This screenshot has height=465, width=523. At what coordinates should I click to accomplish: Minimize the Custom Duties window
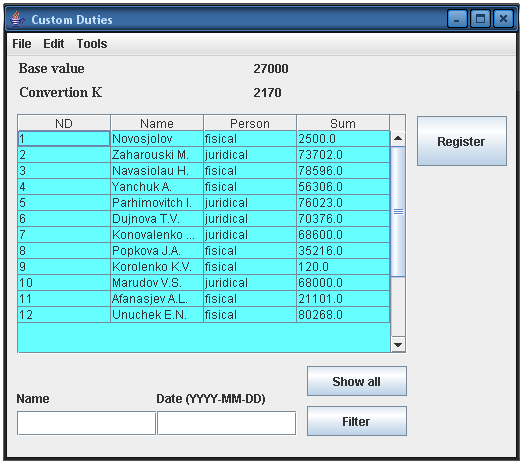tap(457, 19)
